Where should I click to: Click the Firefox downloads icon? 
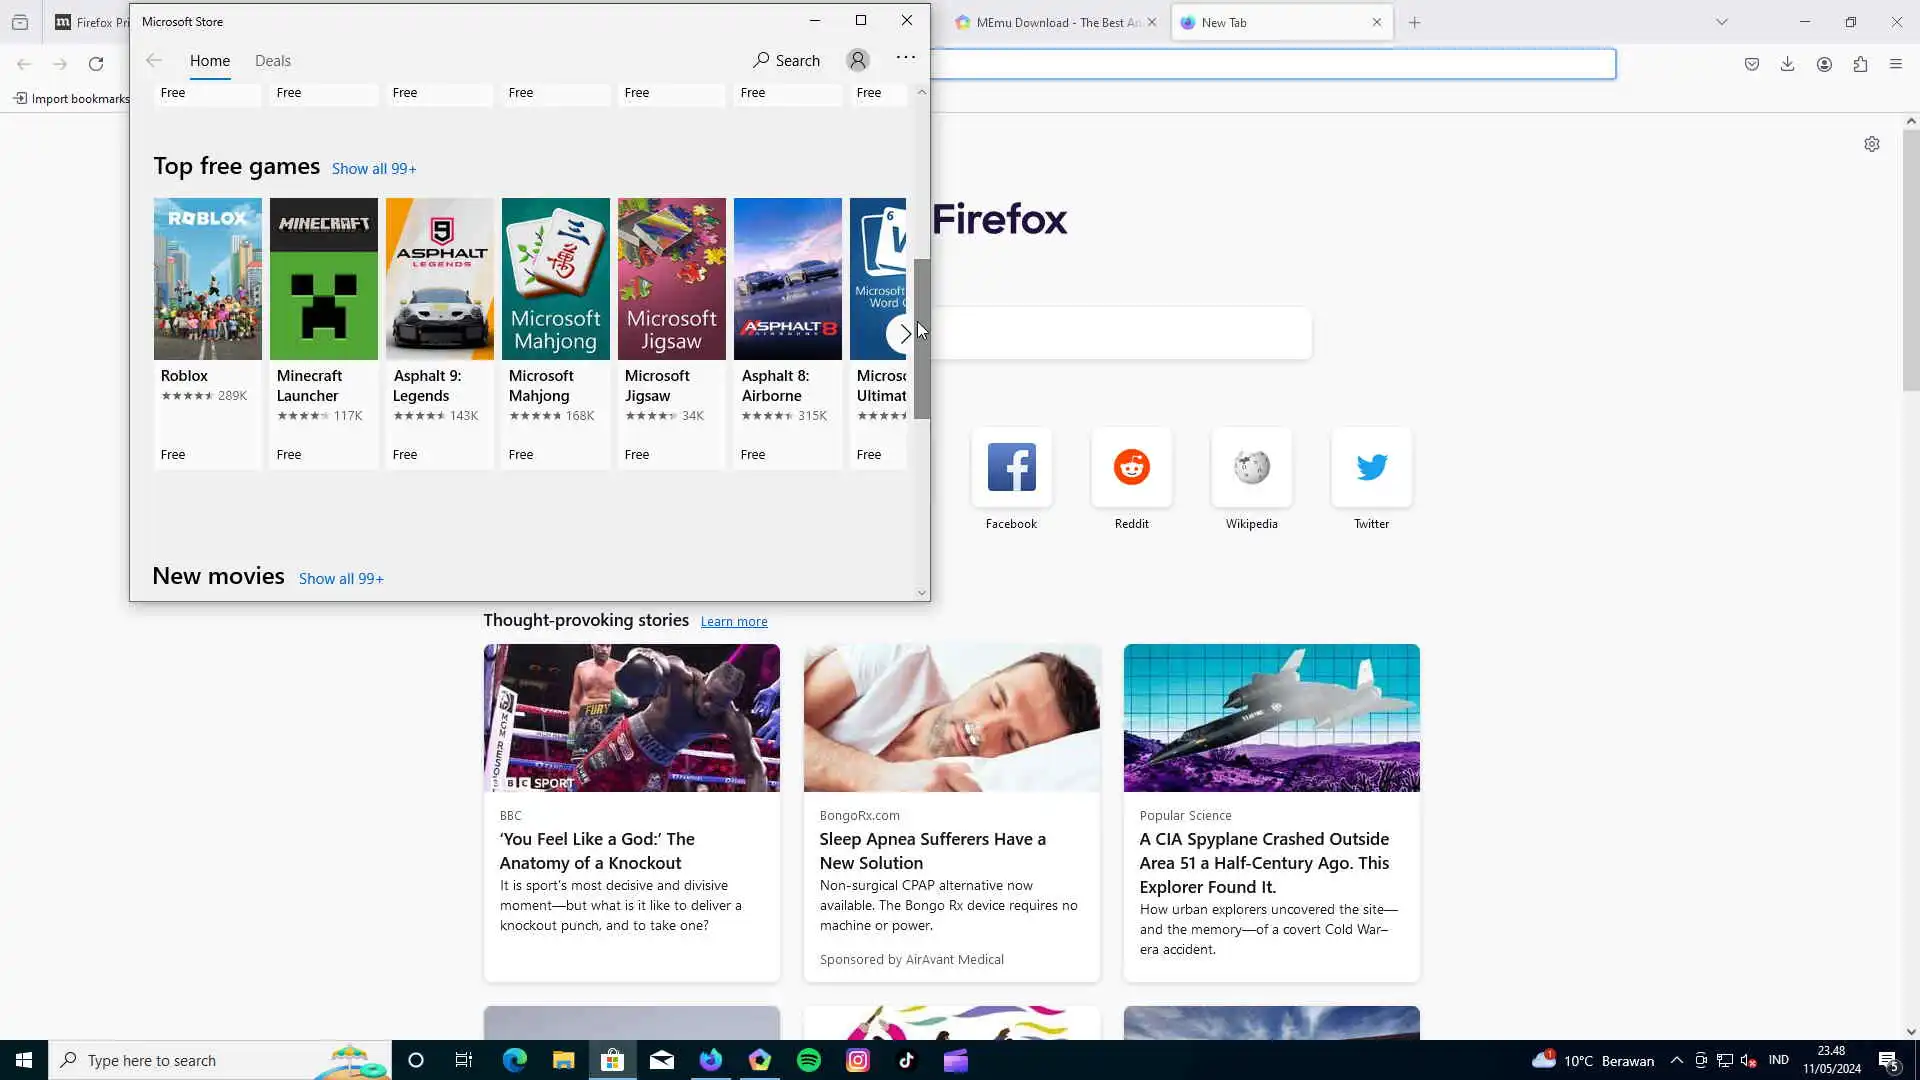[1787, 64]
